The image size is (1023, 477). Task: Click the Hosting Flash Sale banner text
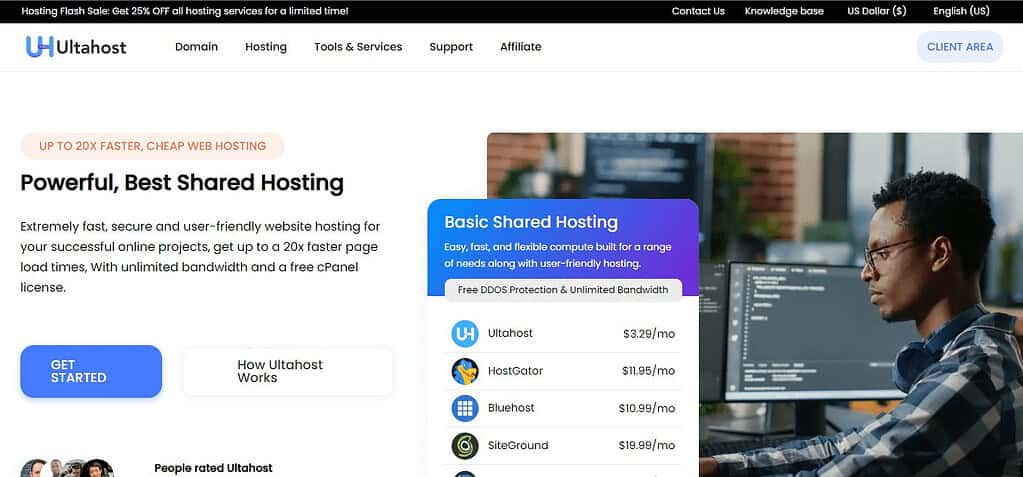pos(185,11)
